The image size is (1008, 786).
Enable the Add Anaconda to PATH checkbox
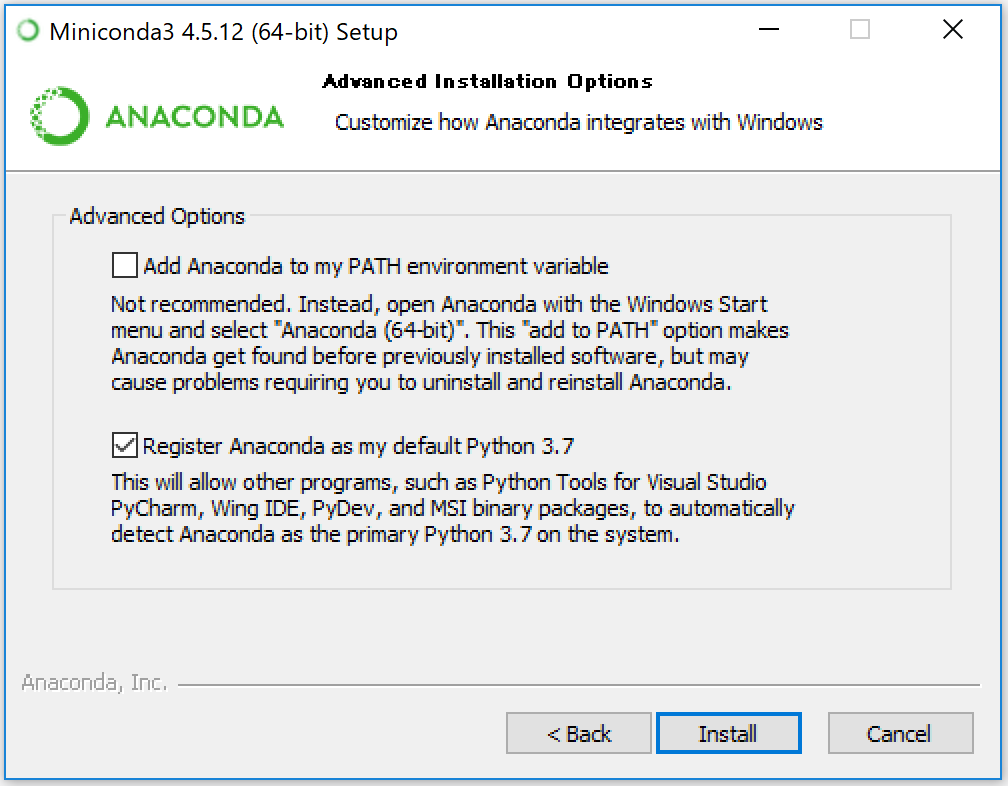(125, 266)
